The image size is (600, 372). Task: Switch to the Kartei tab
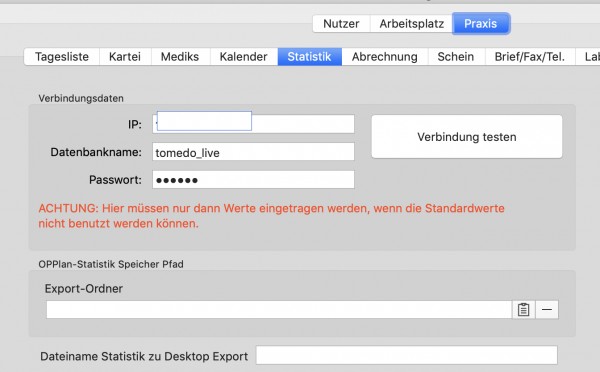click(x=125, y=57)
